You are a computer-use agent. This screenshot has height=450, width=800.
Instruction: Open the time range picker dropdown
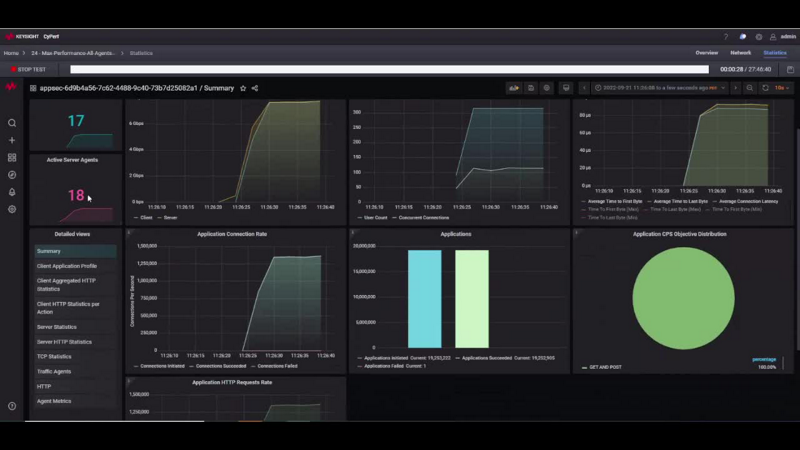point(660,88)
